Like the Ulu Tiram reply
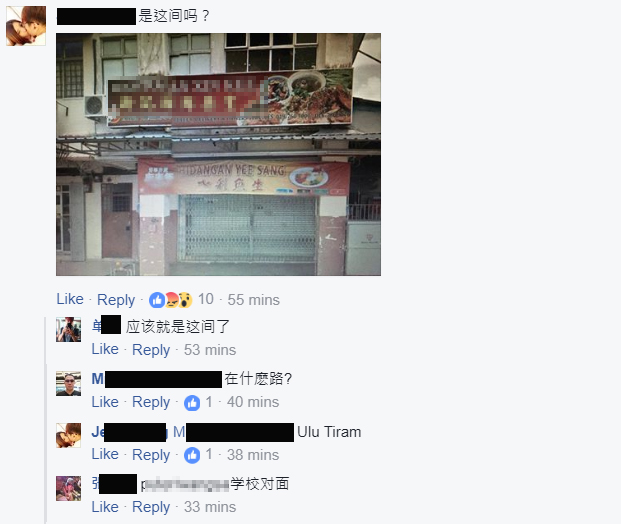Viewport: 621px width, 524px height. coord(105,454)
